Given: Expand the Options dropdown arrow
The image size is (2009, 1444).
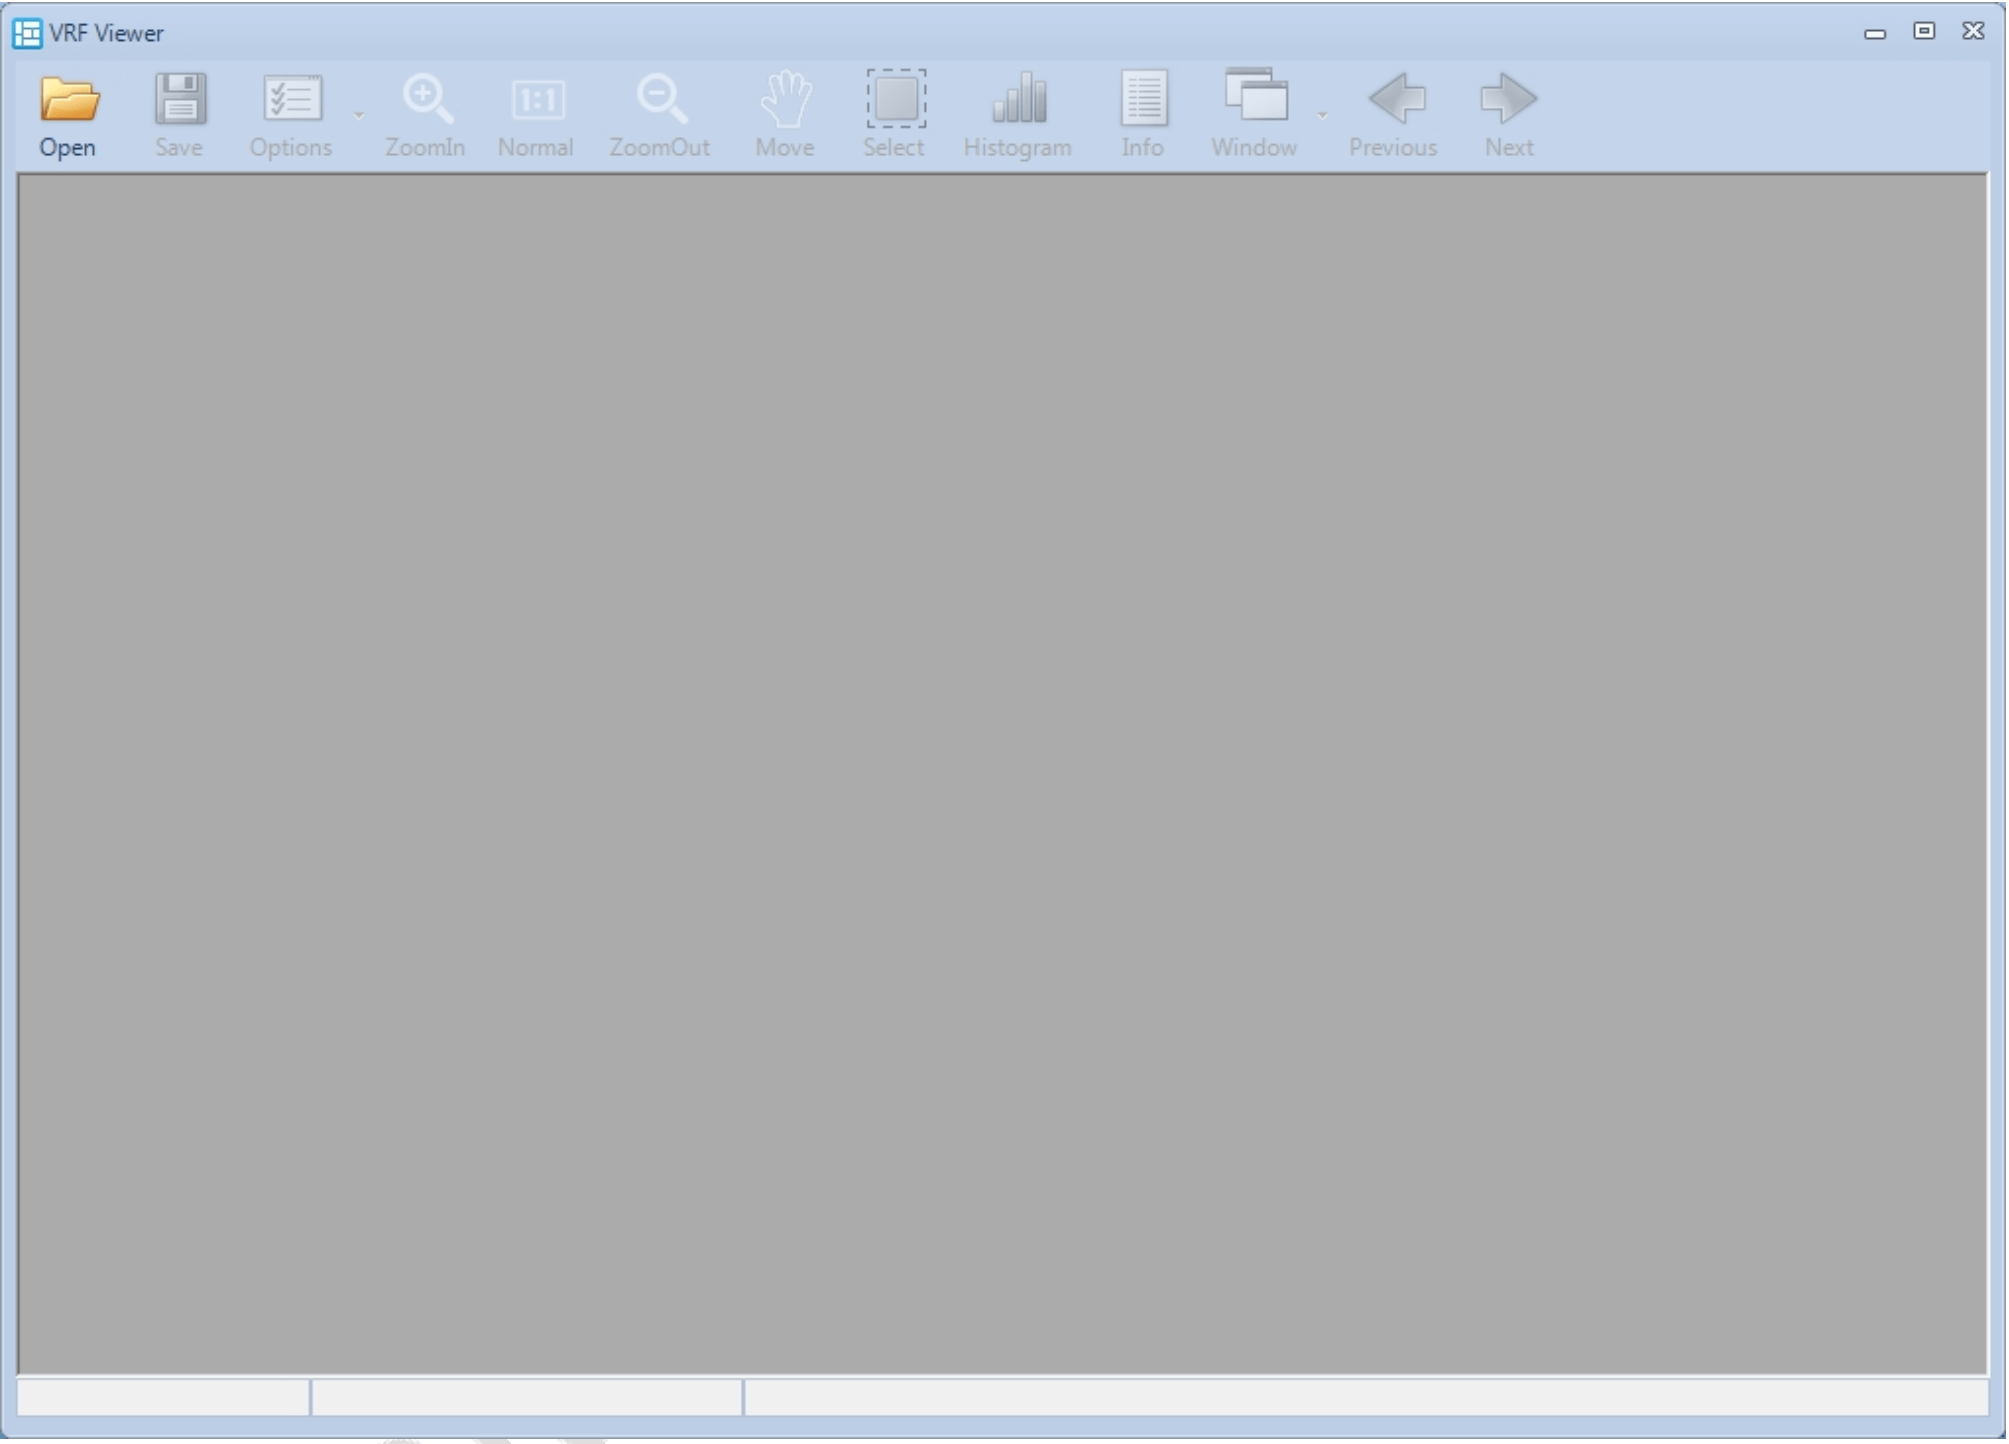Looking at the screenshot, I should pyautogui.click(x=359, y=116).
